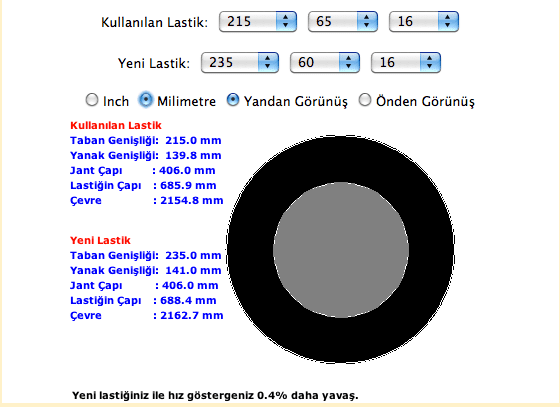560x407 pixels.
Task: Click the red "Yeni Lastik" results heading
Action: [100, 240]
